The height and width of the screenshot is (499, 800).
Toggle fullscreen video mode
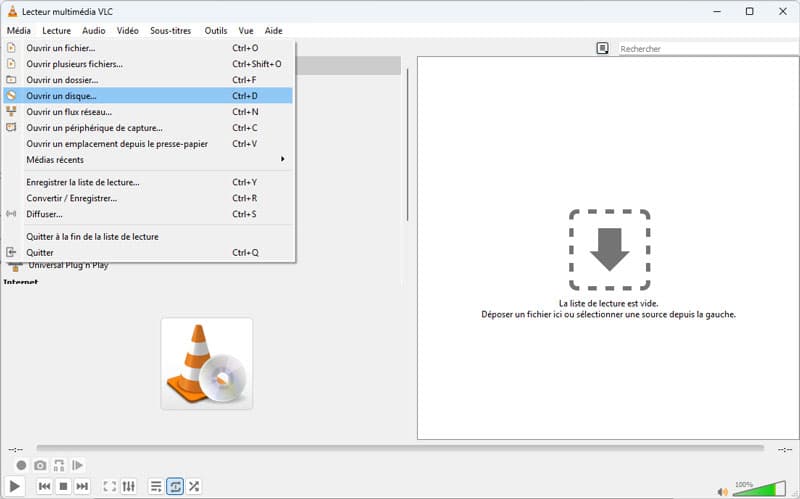click(110, 486)
